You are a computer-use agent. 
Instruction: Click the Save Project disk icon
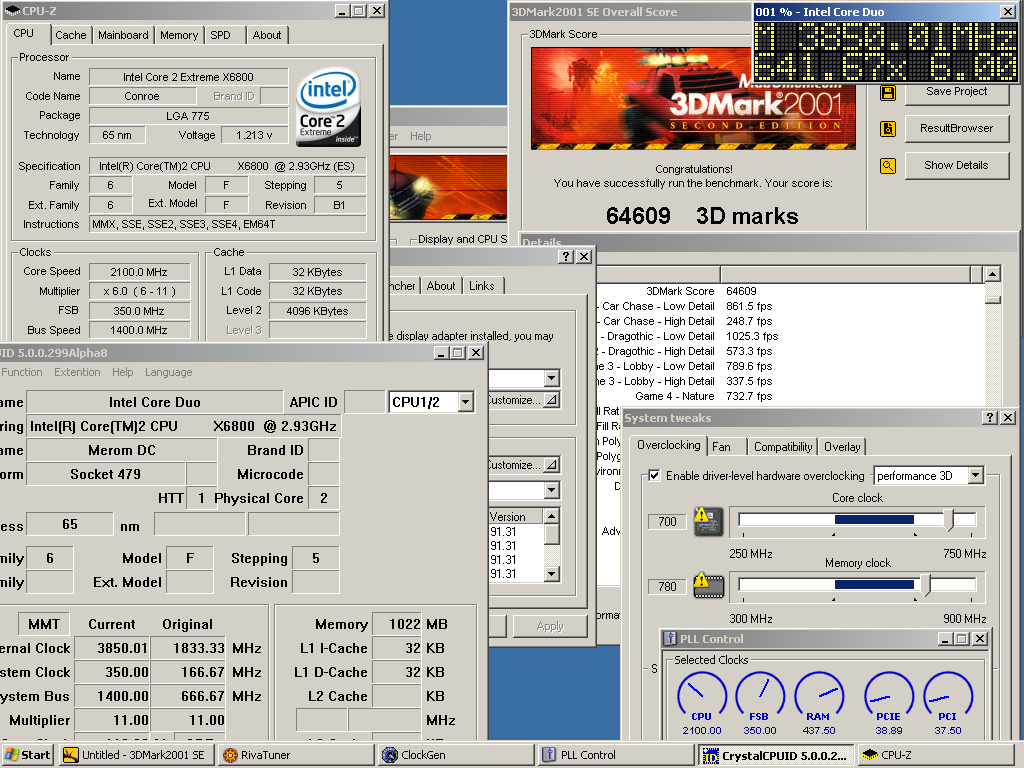click(x=888, y=92)
